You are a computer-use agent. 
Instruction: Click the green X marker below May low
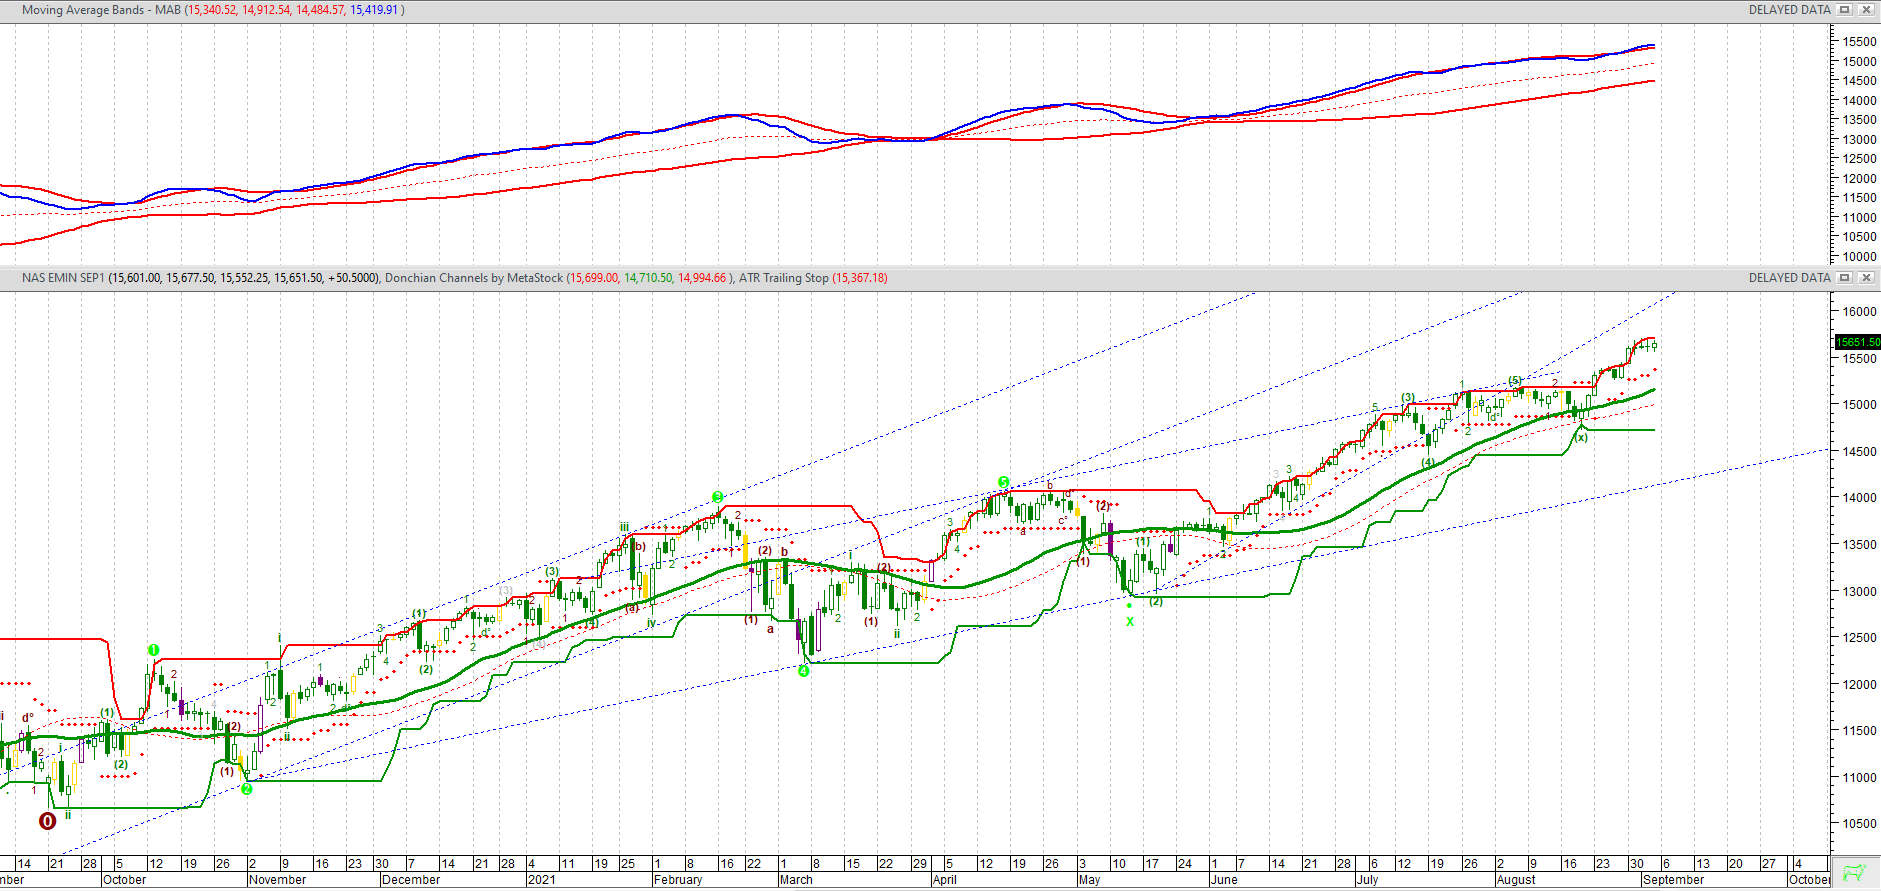pos(1130,622)
